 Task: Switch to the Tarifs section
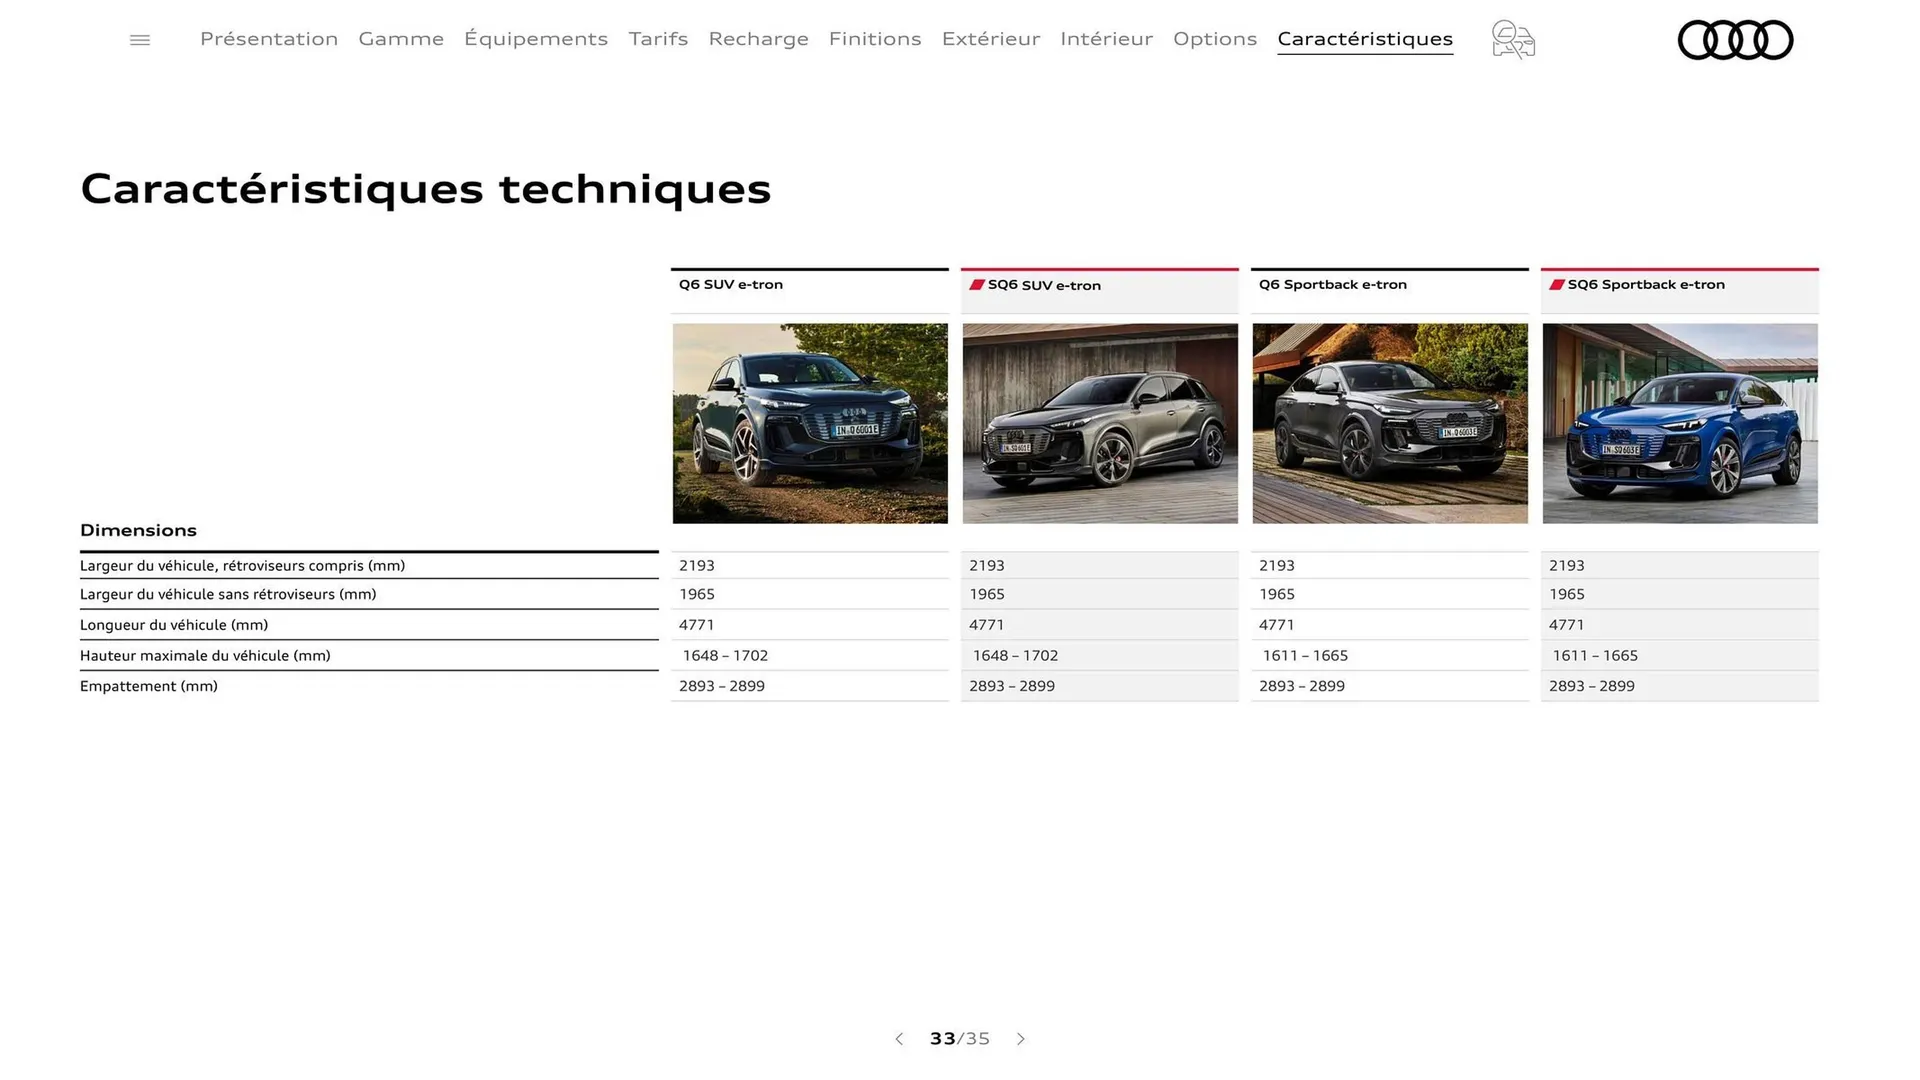[x=658, y=39]
